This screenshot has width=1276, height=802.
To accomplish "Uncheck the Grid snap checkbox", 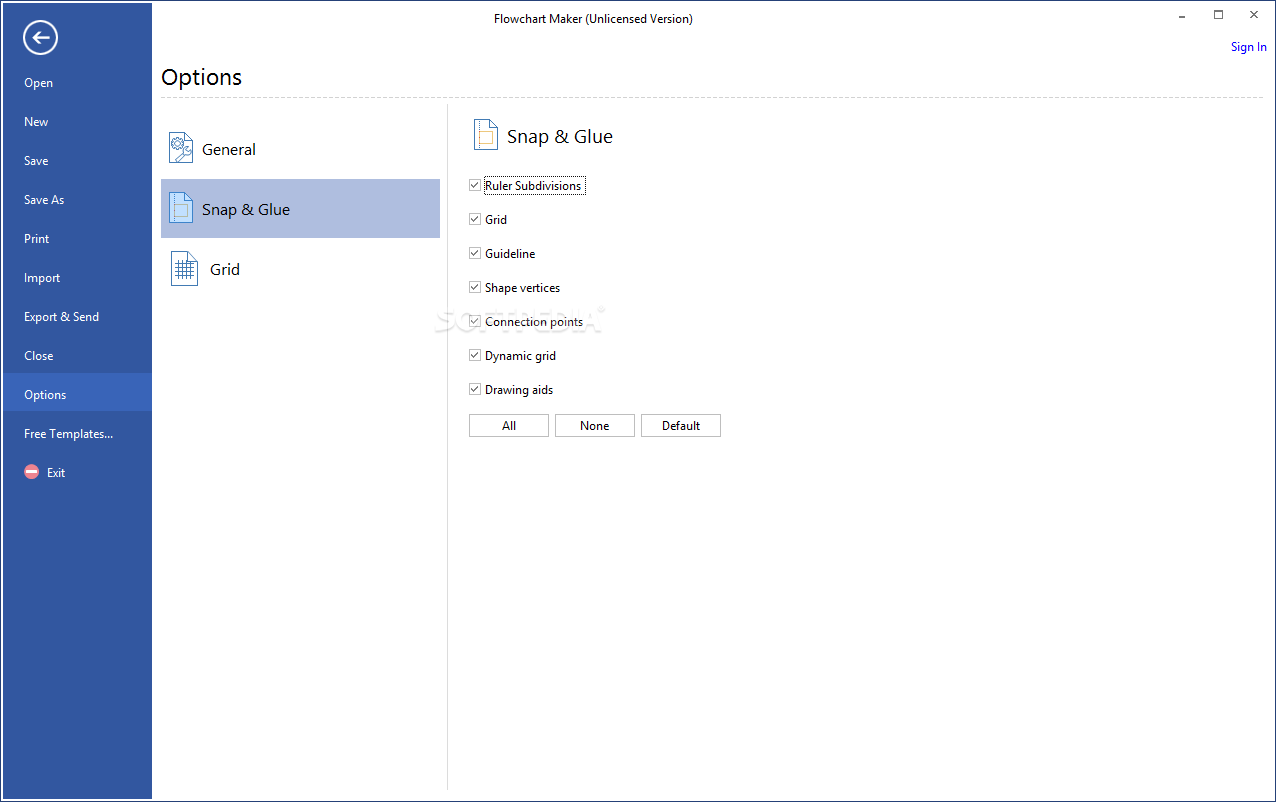I will (x=475, y=220).
